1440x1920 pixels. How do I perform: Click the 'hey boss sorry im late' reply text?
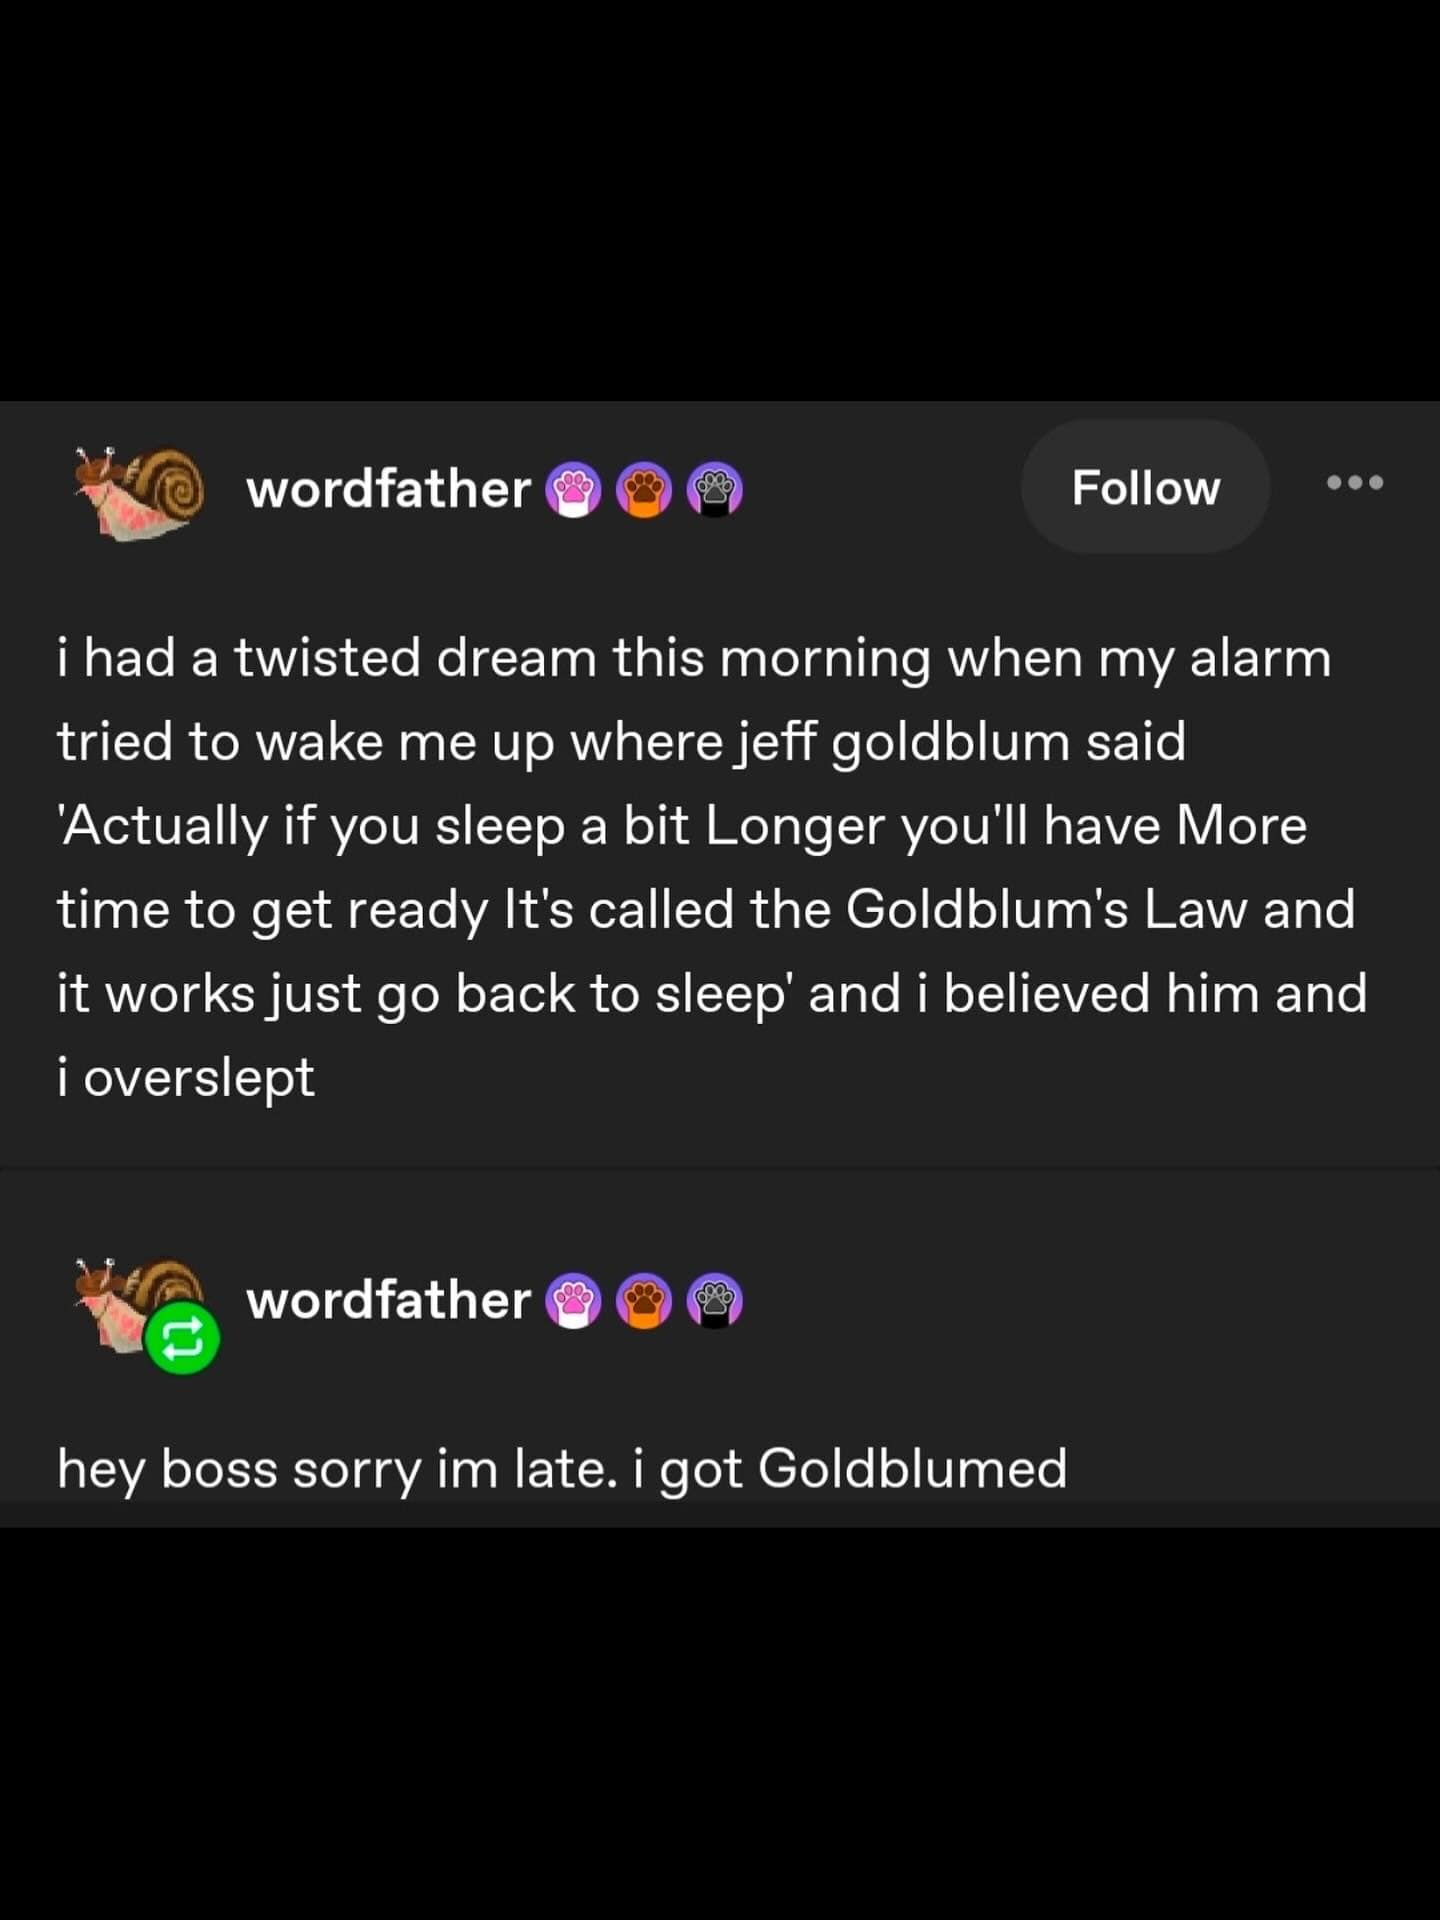point(562,1470)
